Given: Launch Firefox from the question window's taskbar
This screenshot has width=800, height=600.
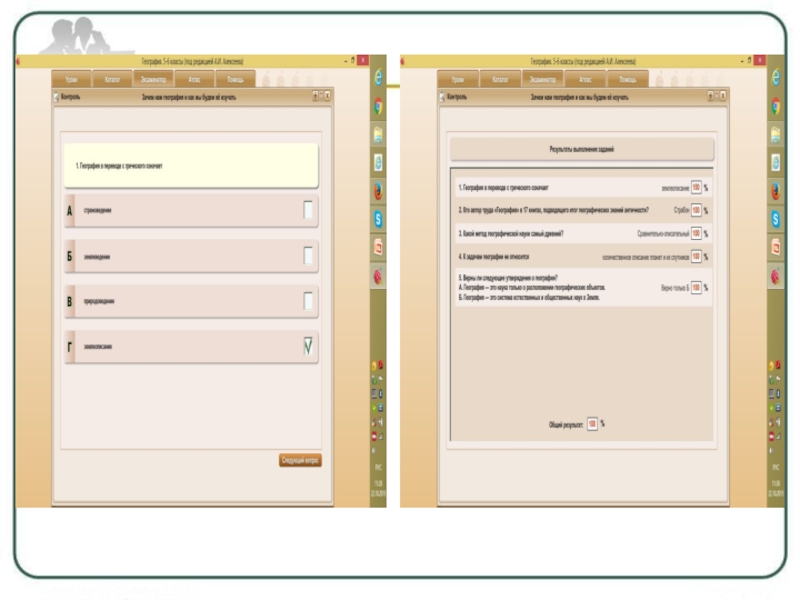Looking at the screenshot, I should (378, 191).
